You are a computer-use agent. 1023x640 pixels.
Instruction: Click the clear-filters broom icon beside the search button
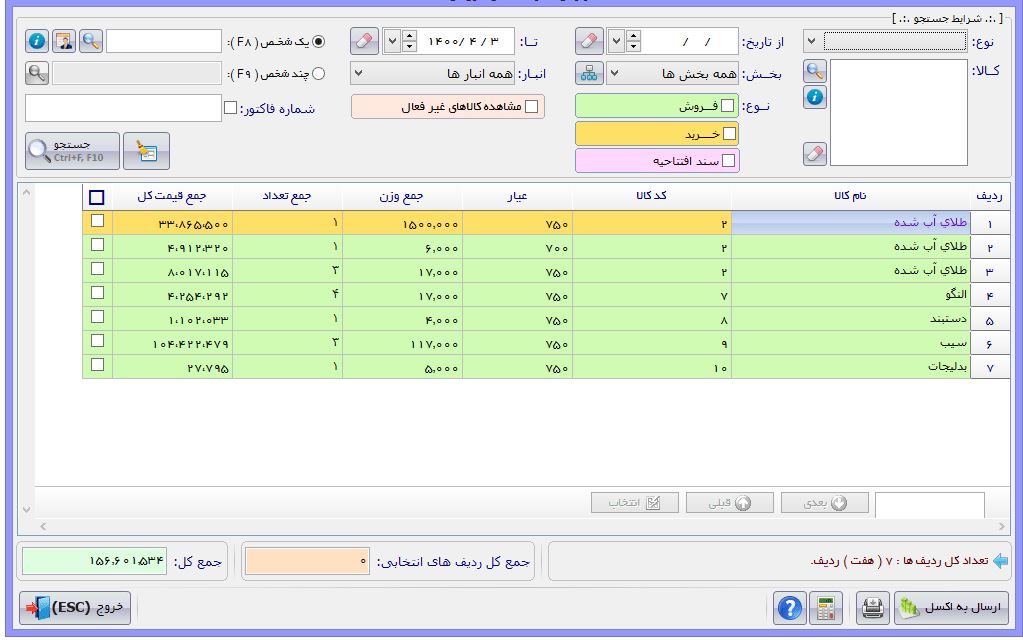pyautogui.click(x=145, y=151)
